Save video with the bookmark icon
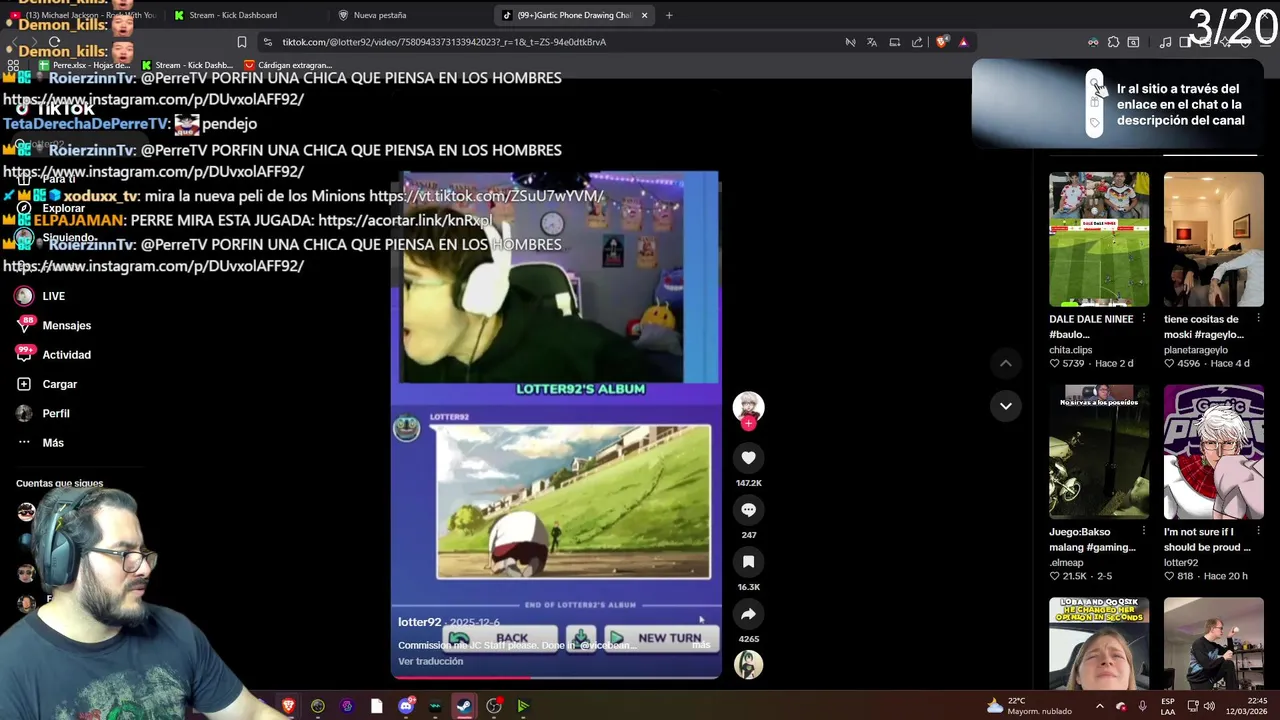This screenshot has height=720, width=1280. click(x=748, y=562)
